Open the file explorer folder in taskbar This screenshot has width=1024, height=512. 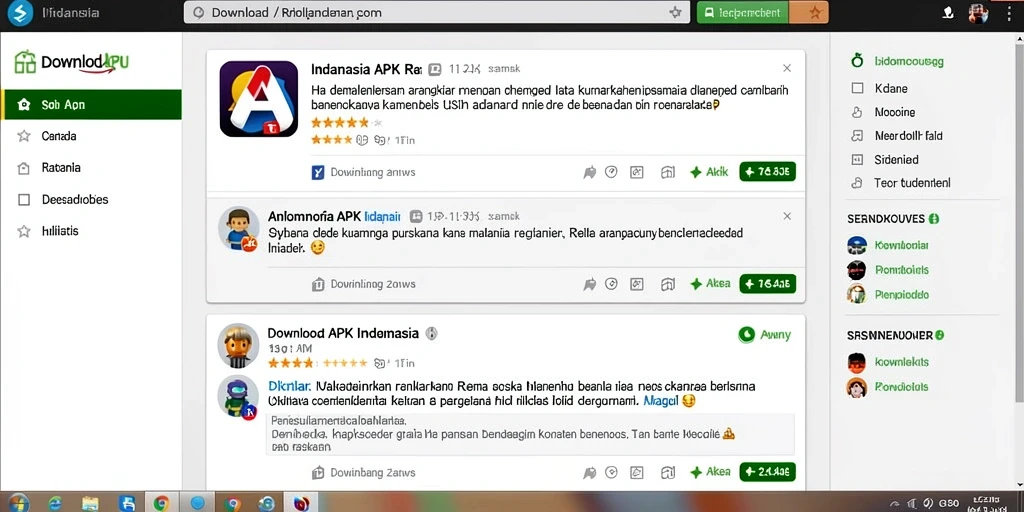pyautogui.click(x=90, y=504)
